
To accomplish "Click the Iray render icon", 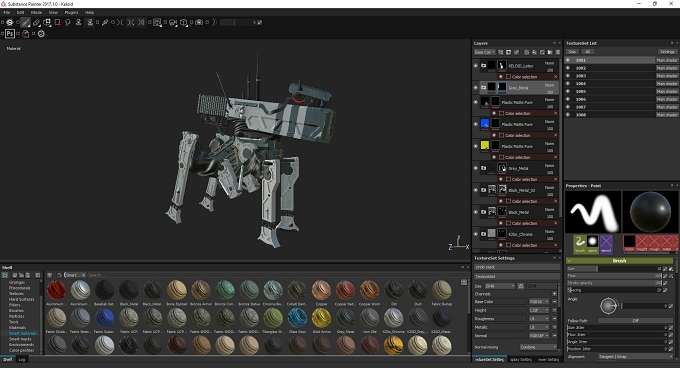I will click(41, 33).
